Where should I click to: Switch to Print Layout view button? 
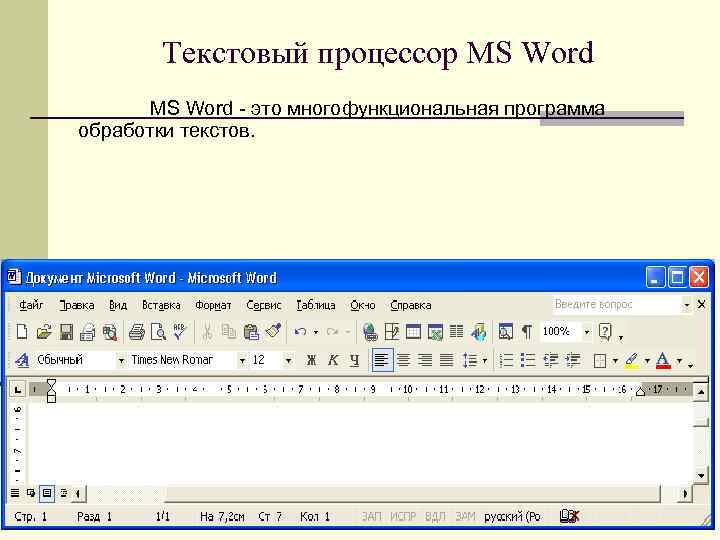(47, 493)
